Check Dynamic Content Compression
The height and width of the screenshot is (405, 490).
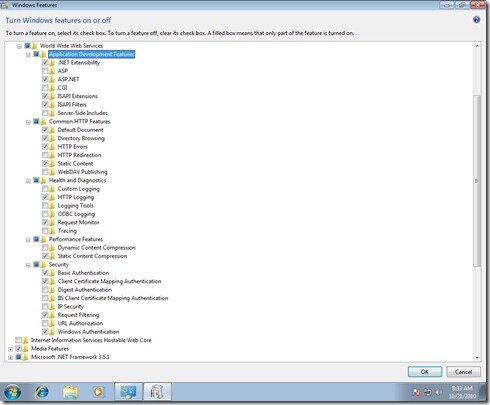point(45,248)
